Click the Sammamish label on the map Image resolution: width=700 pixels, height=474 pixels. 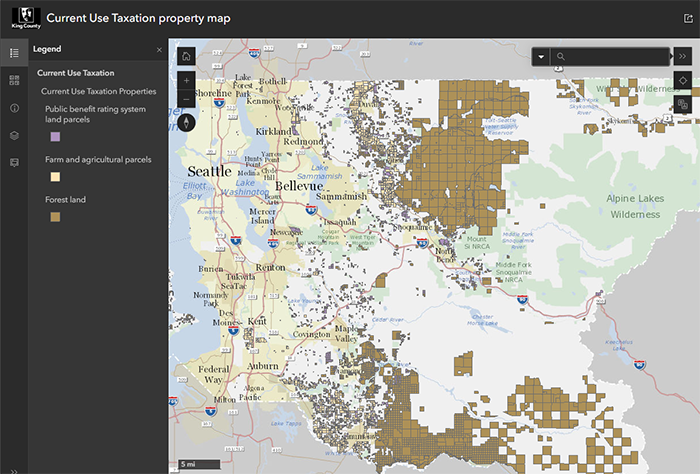[x=342, y=196]
